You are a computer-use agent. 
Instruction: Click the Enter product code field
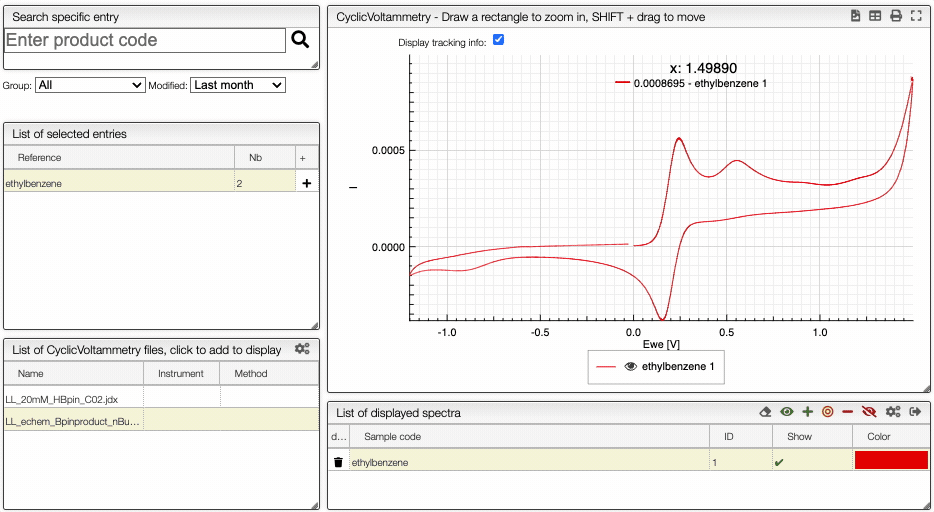pos(145,40)
